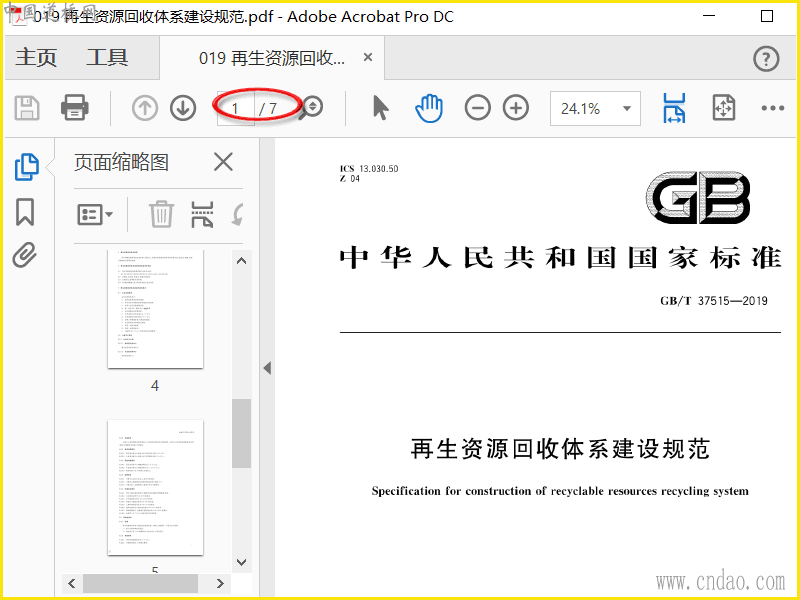Image resolution: width=800 pixels, height=600 pixels.
Task: Choose the Selection arrow tool
Action: pyautogui.click(x=381, y=108)
